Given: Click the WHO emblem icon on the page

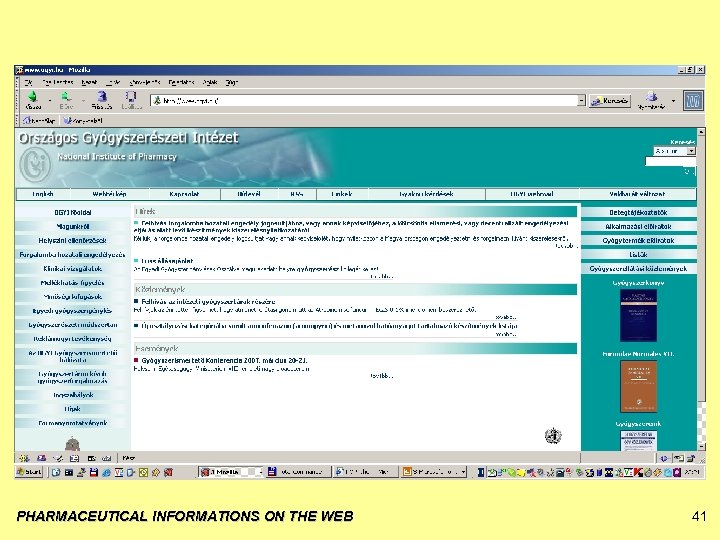Looking at the screenshot, I should click(x=553, y=435).
